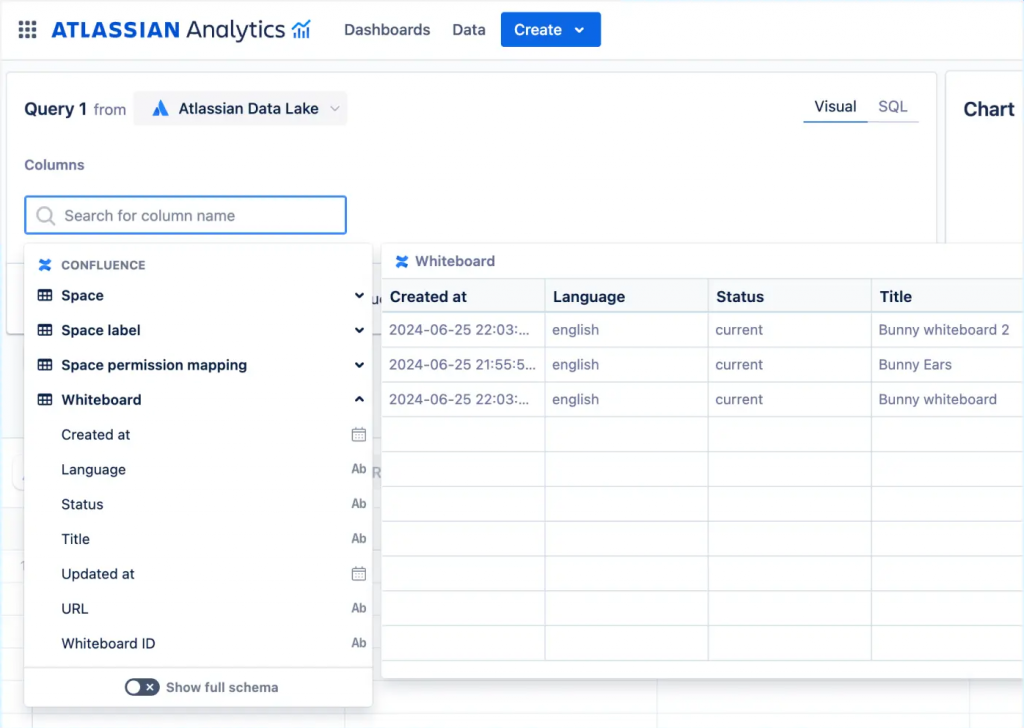Click the Ab type icon next to URL

click(x=359, y=608)
